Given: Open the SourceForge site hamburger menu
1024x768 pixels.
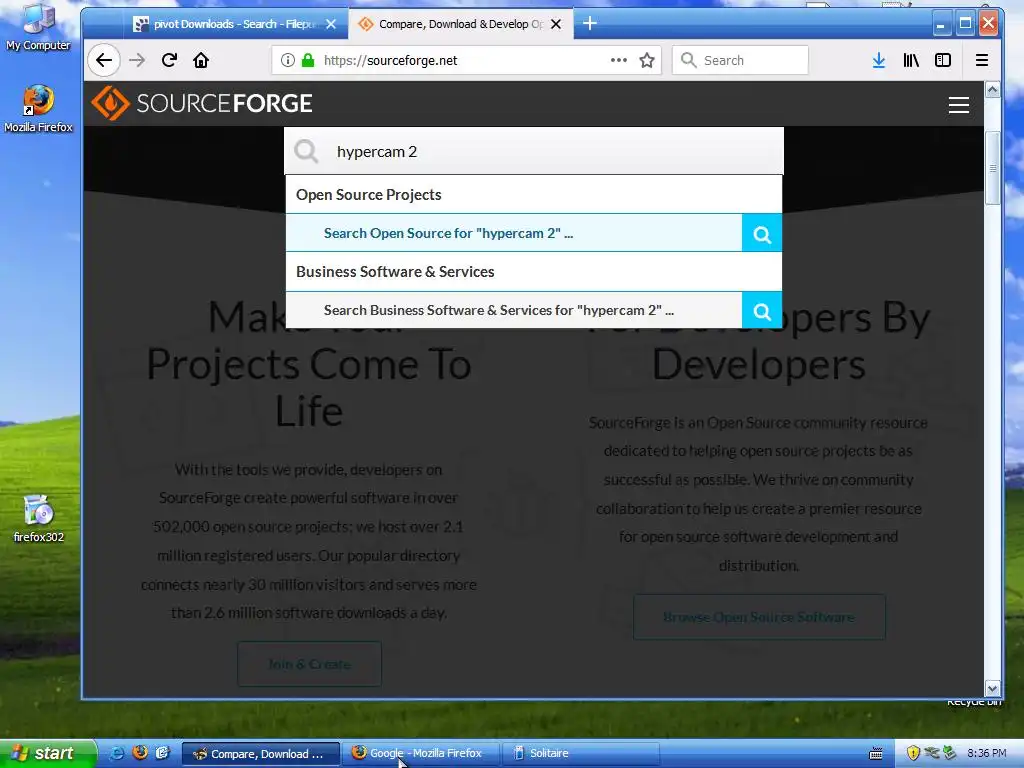Looking at the screenshot, I should pyautogui.click(x=959, y=105).
